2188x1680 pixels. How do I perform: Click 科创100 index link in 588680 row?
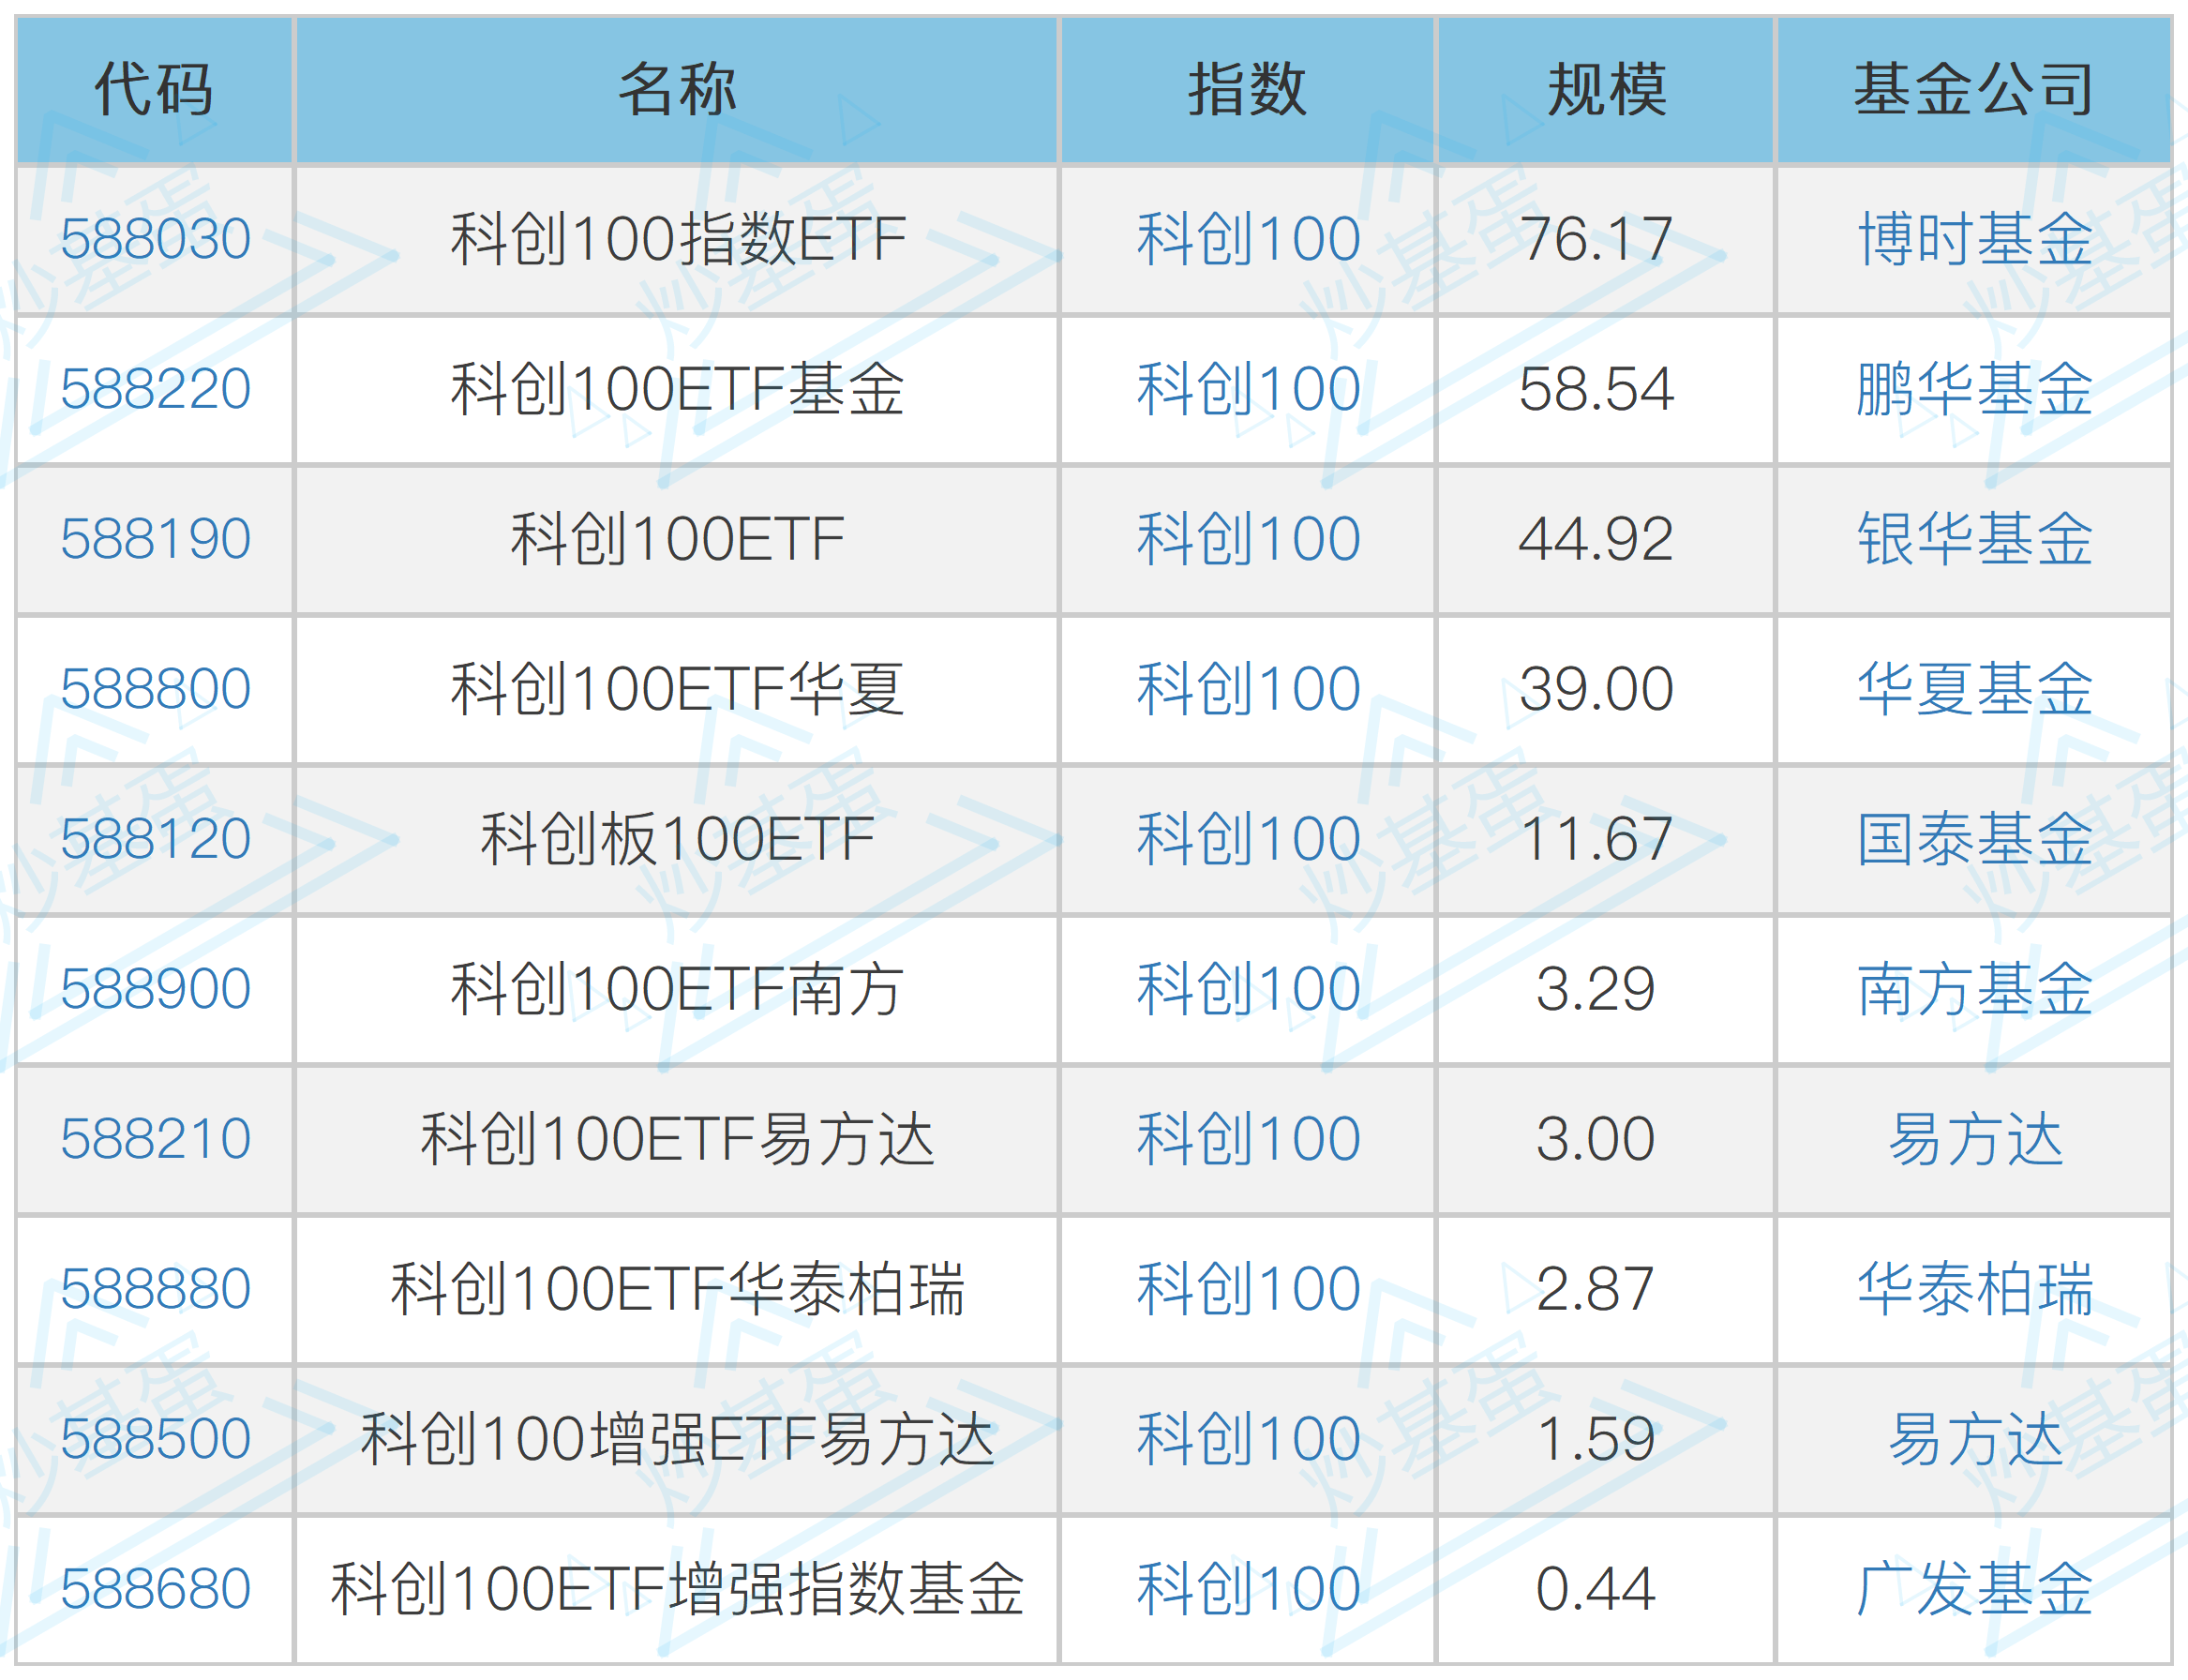point(1248,1589)
